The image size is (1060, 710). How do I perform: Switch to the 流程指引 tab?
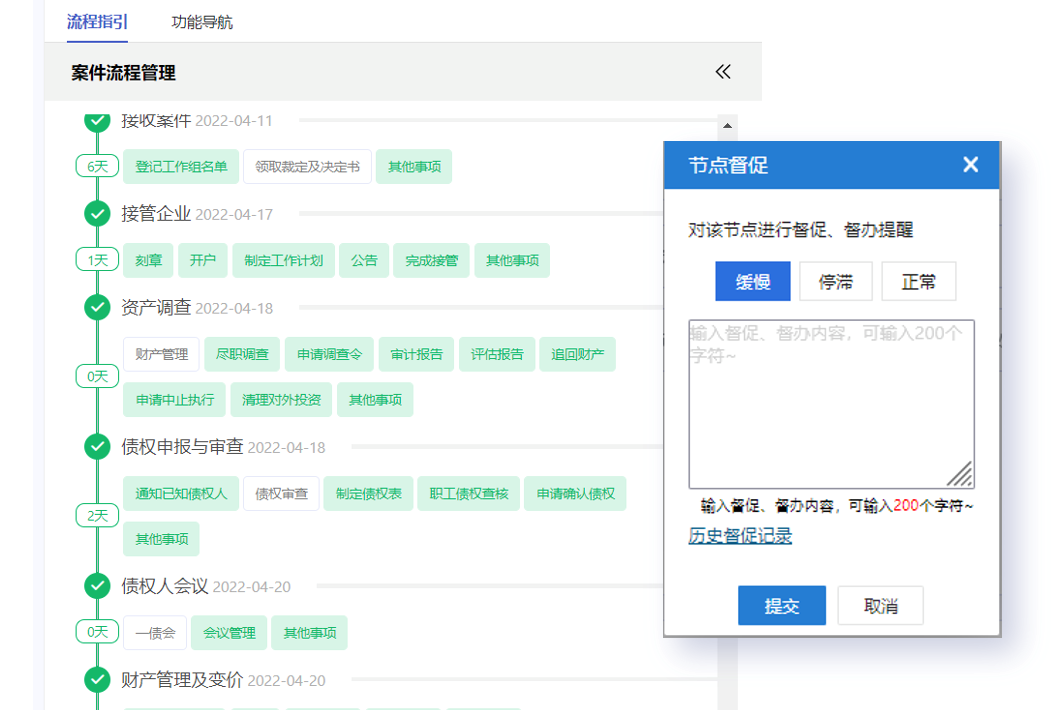coord(97,22)
